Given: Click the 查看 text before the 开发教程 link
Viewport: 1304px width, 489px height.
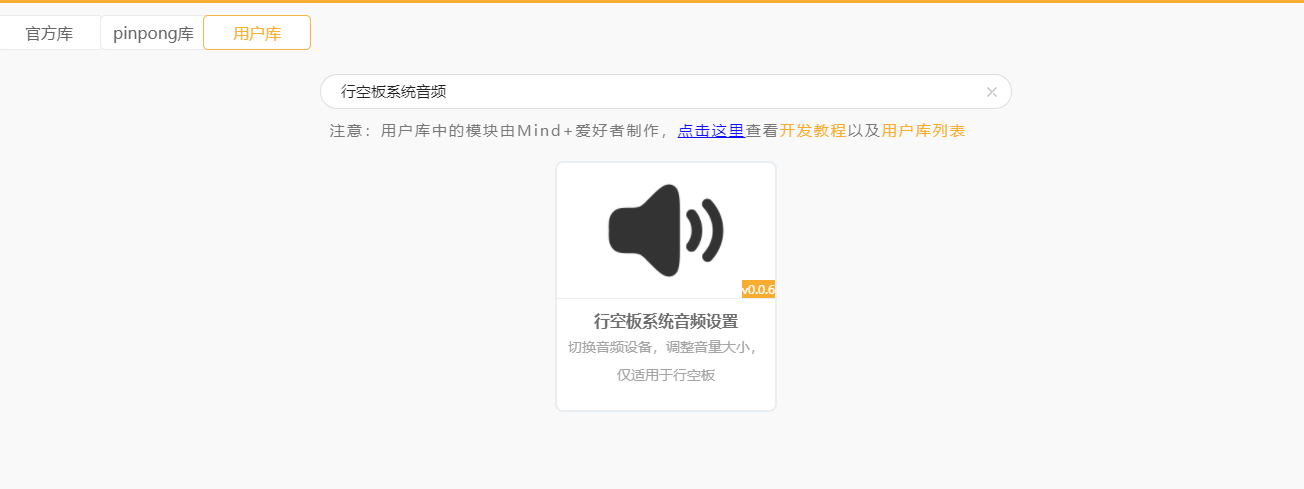Looking at the screenshot, I should click(x=762, y=131).
